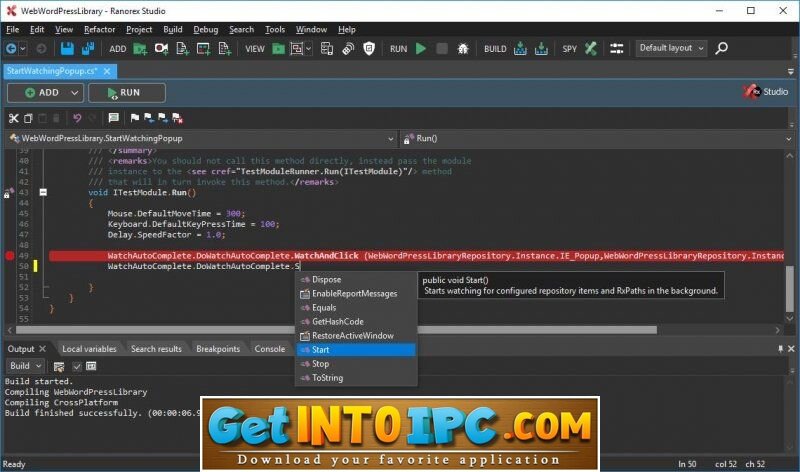Open the Window menu
The image size is (800, 472).
[311, 29]
